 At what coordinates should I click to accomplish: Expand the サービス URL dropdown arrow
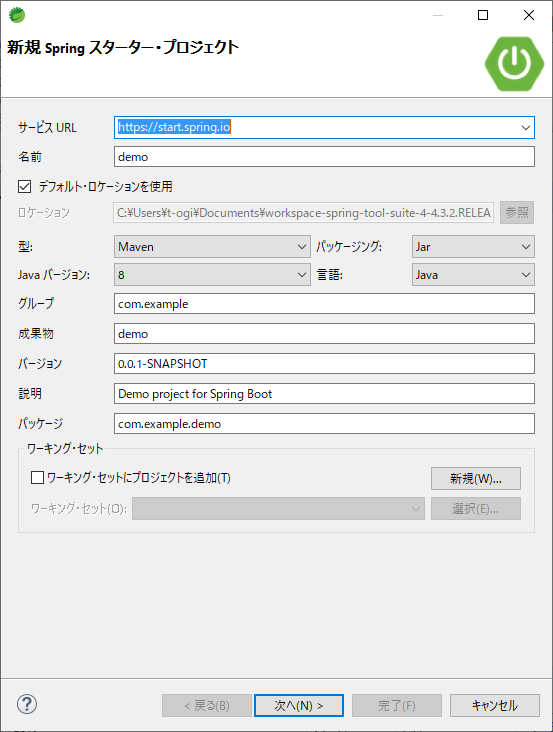click(x=525, y=127)
